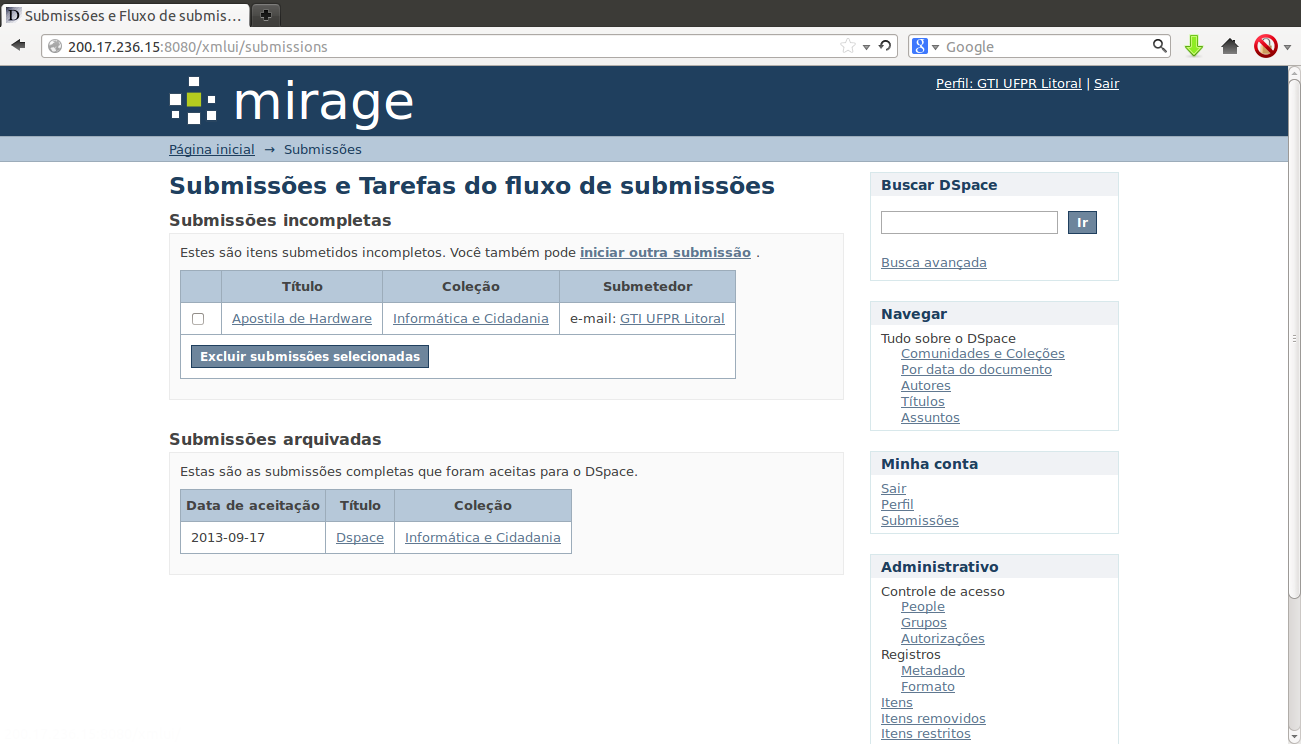The width and height of the screenshot is (1301, 744).
Task: Click the Data de aceitação column header
Action: click(253, 506)
